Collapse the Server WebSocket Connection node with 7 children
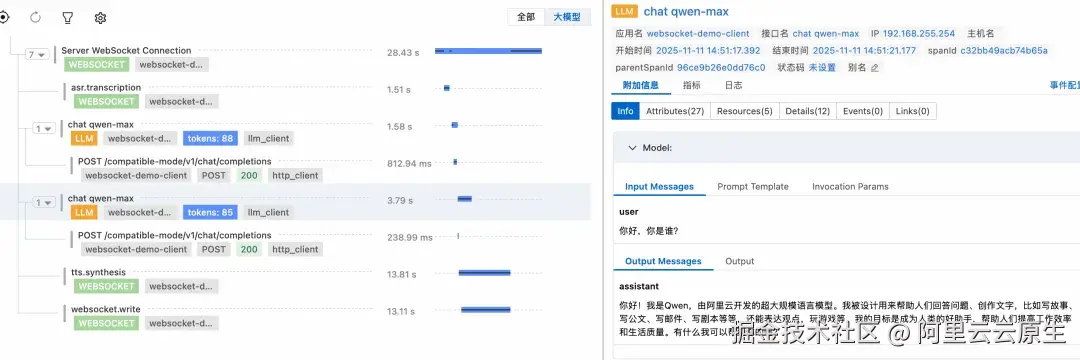Viewport: 1080px width, 360px height. [37, 54]
